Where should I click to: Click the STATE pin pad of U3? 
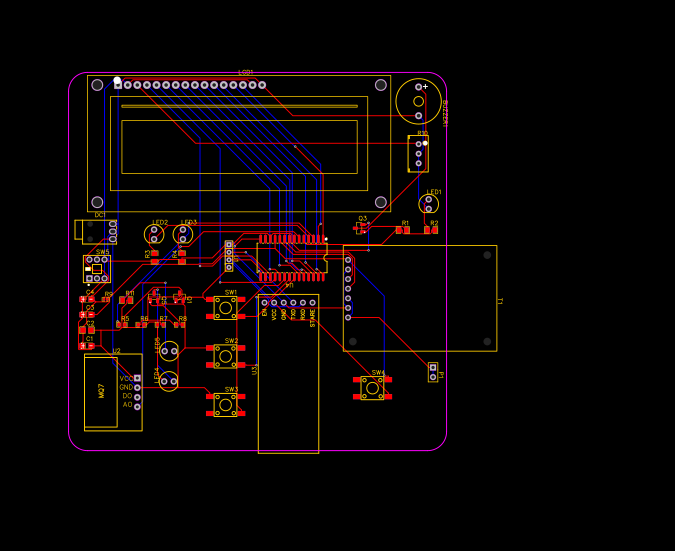click(313, 303)
